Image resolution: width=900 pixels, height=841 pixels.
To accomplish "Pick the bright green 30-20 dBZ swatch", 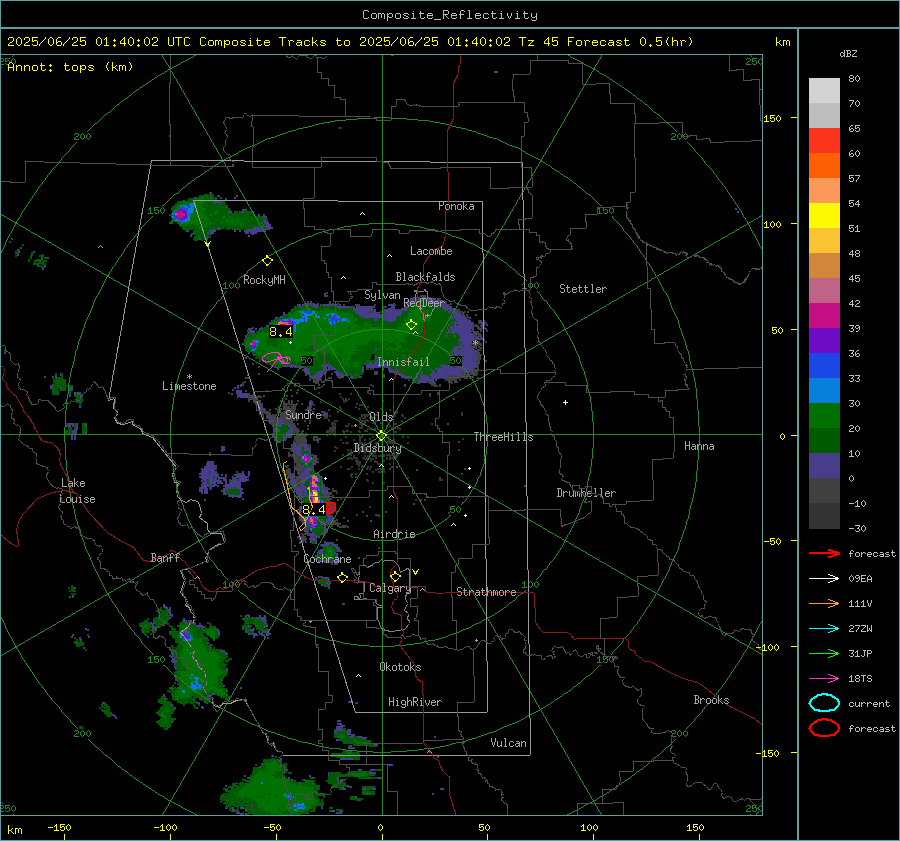I will tap(824, 415).
